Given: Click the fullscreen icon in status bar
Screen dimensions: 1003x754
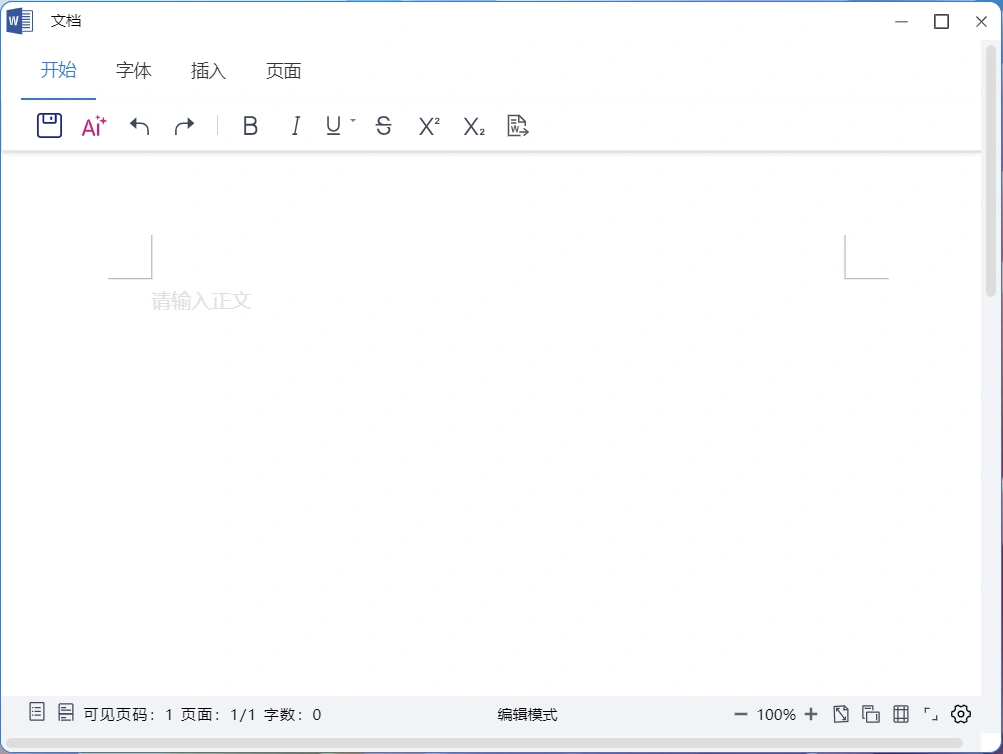Looking at the screenshot, I should tap(930, 714).
